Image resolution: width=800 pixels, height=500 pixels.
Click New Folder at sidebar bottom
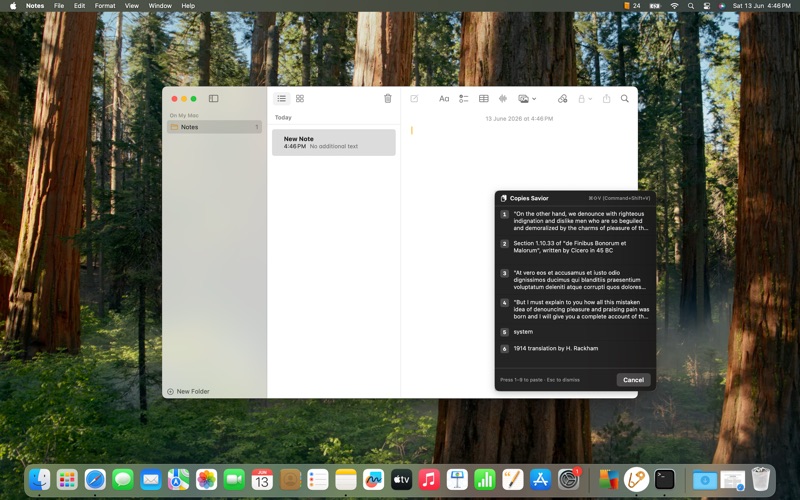[188, 391]
